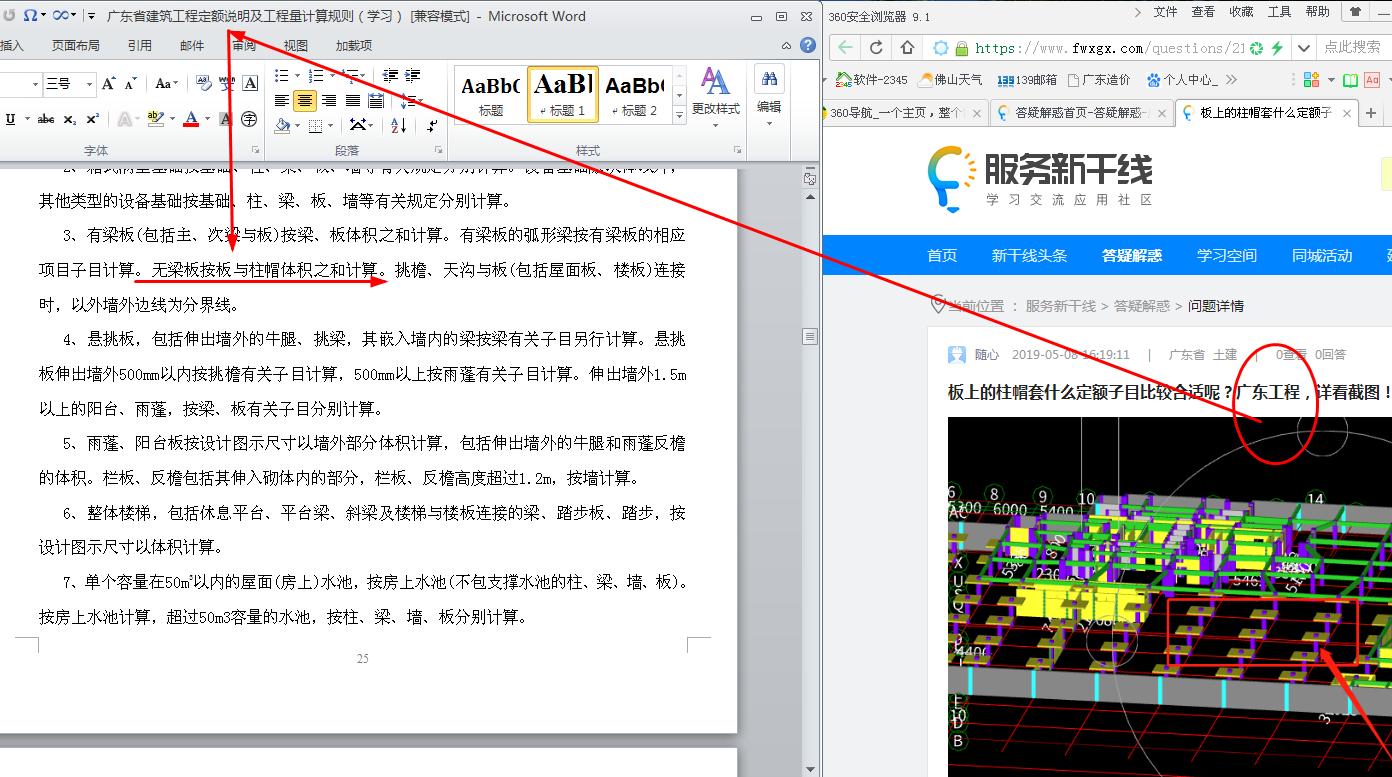
Task: Click the Clear Formatting eraser icon
Action: point(204,83)
